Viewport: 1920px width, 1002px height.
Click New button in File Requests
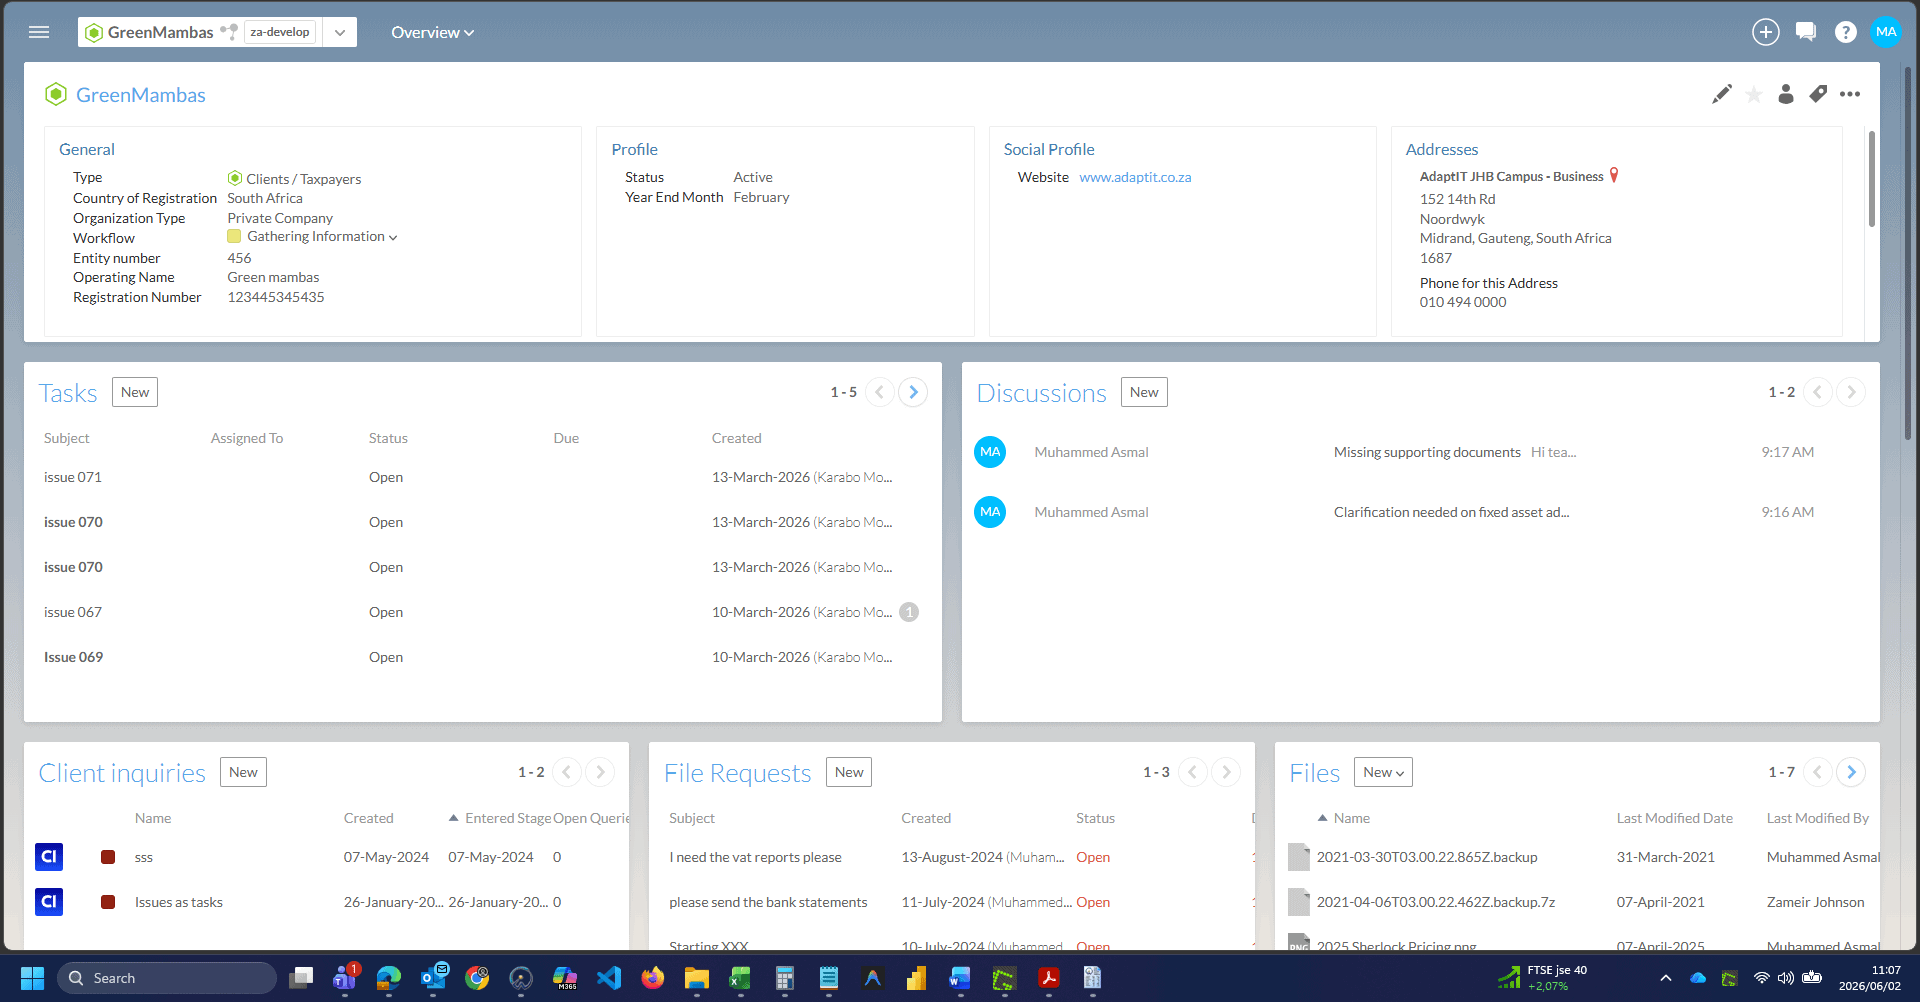(x=849, y=772)
